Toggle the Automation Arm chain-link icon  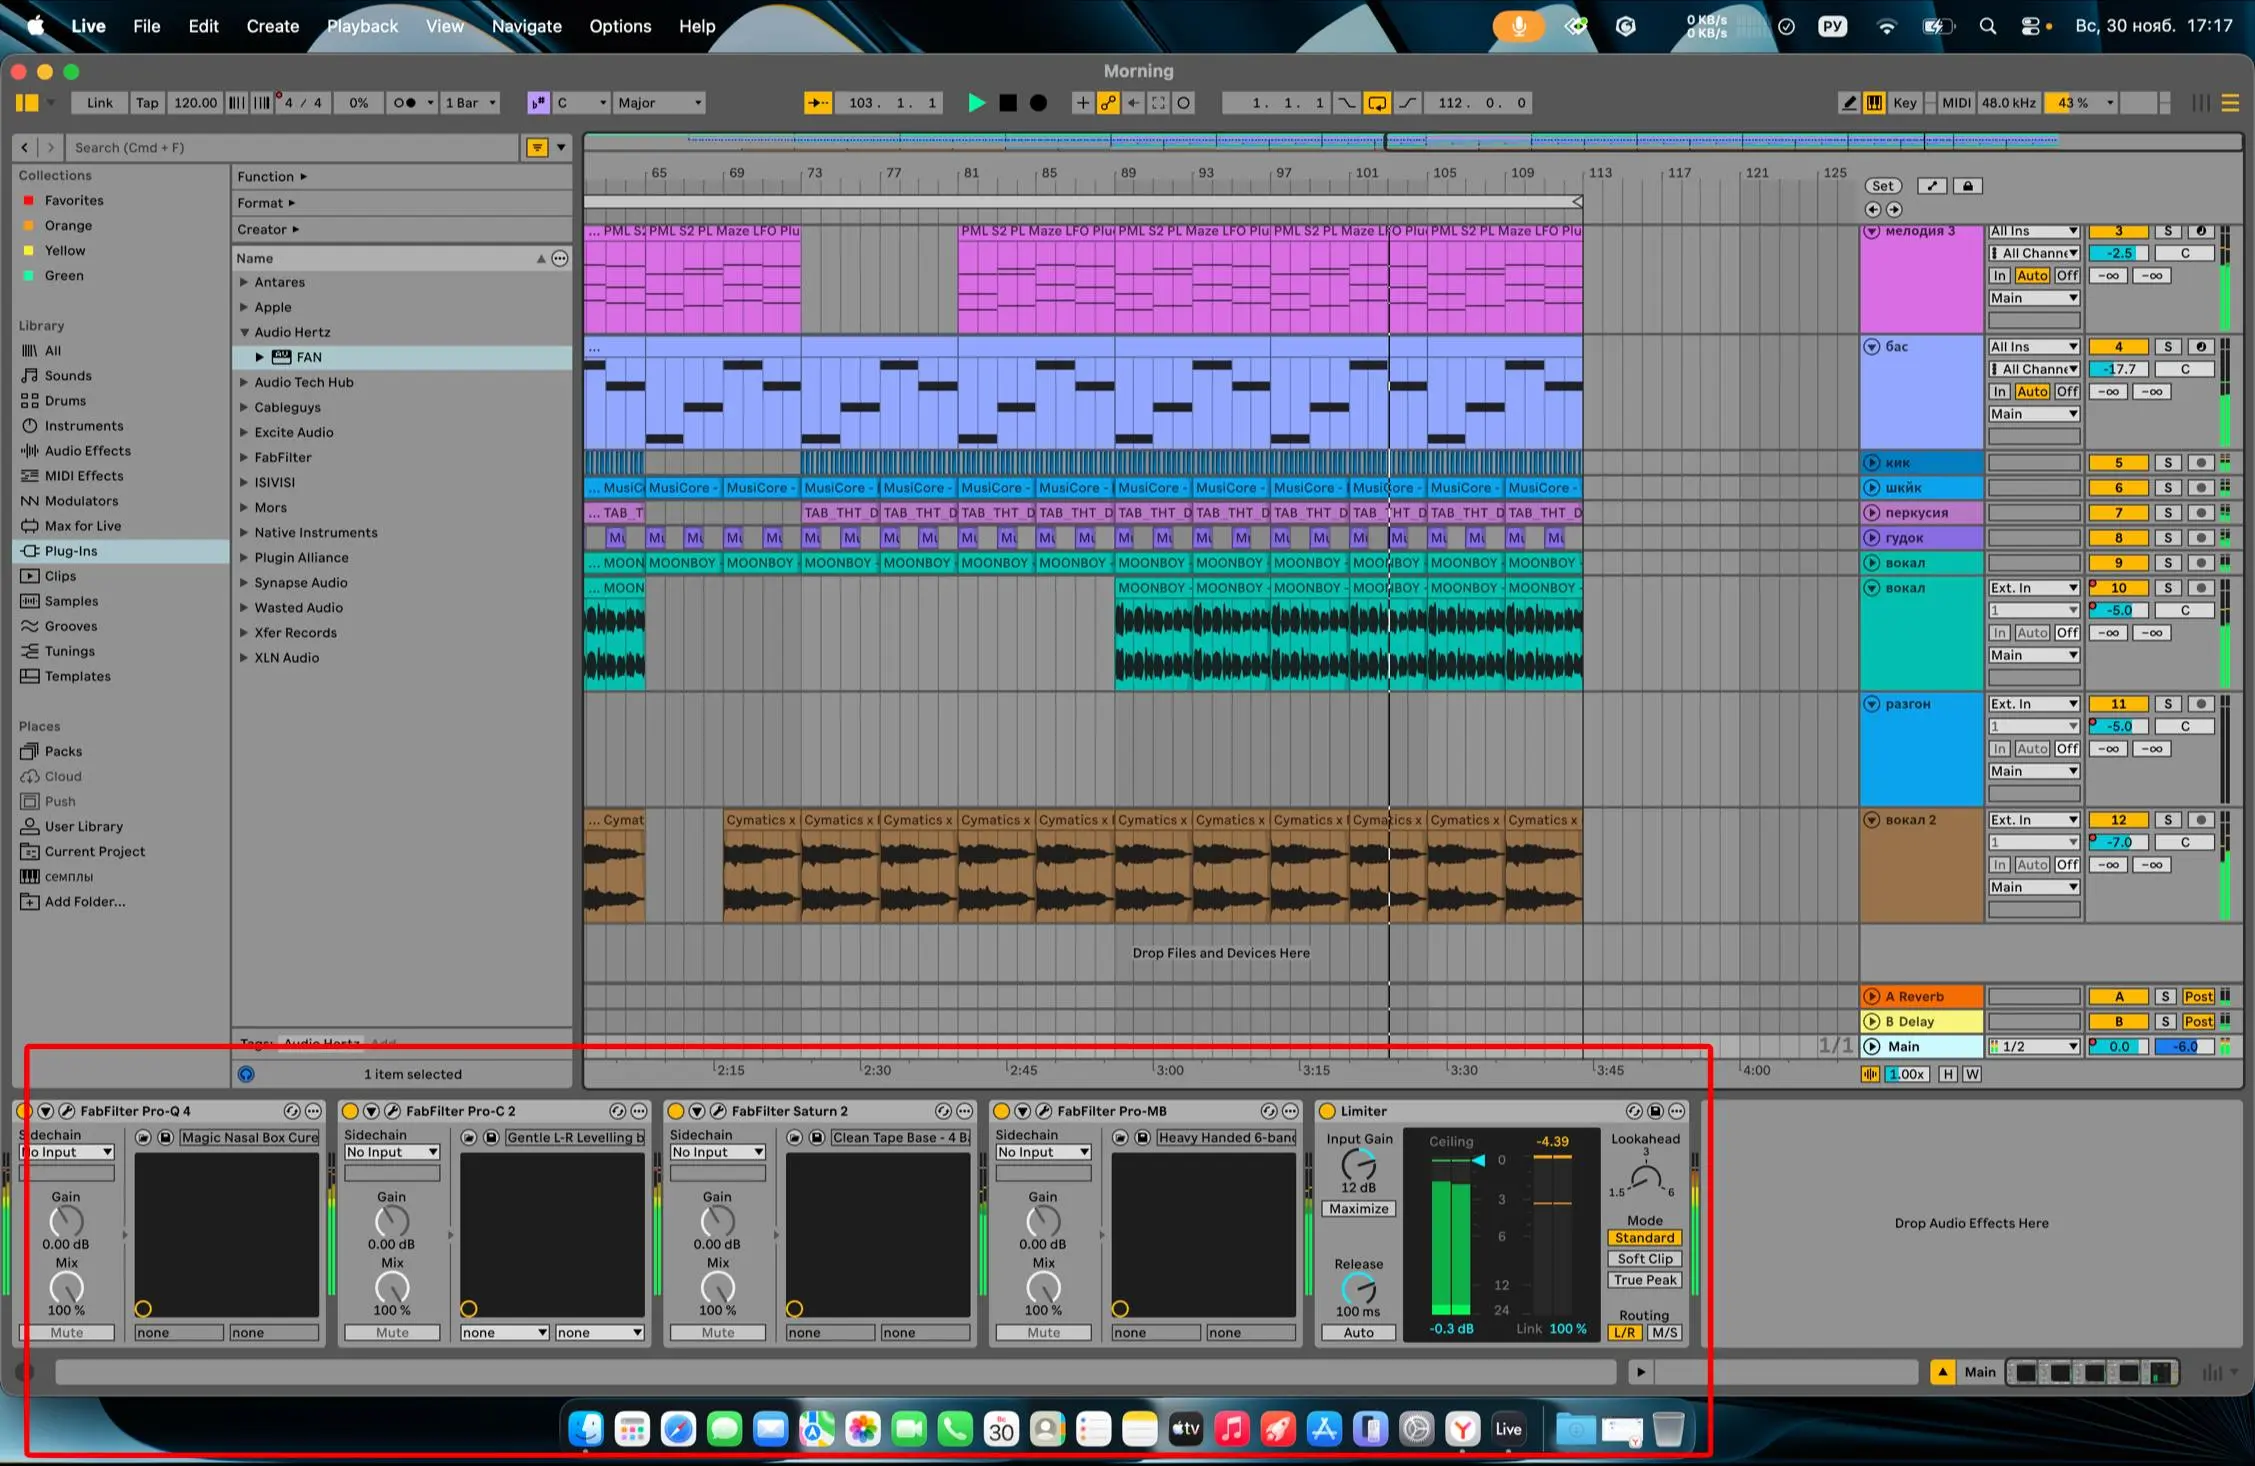tap(1108, 103)
